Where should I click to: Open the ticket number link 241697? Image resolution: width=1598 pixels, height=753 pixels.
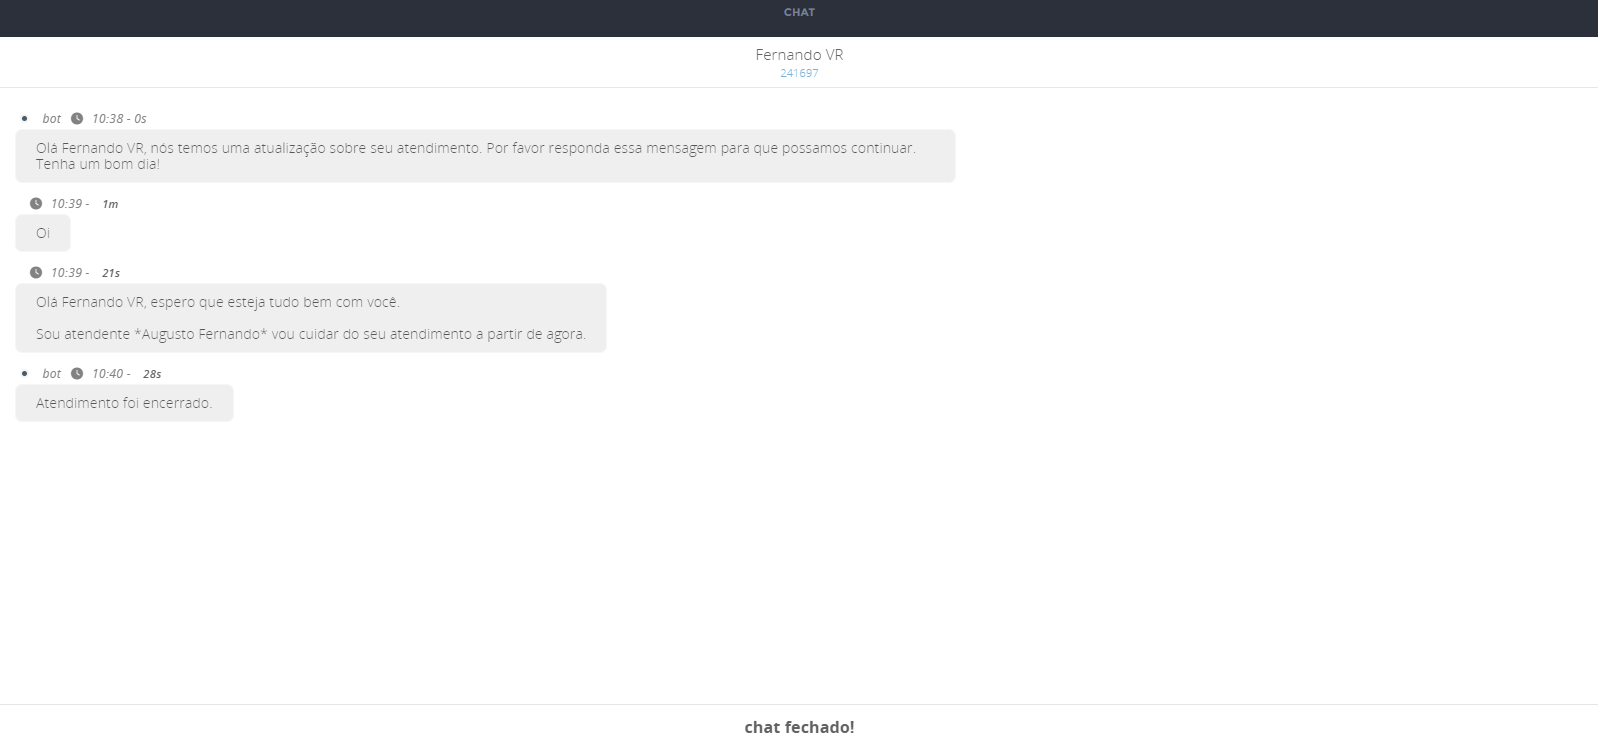pos(799,73)
